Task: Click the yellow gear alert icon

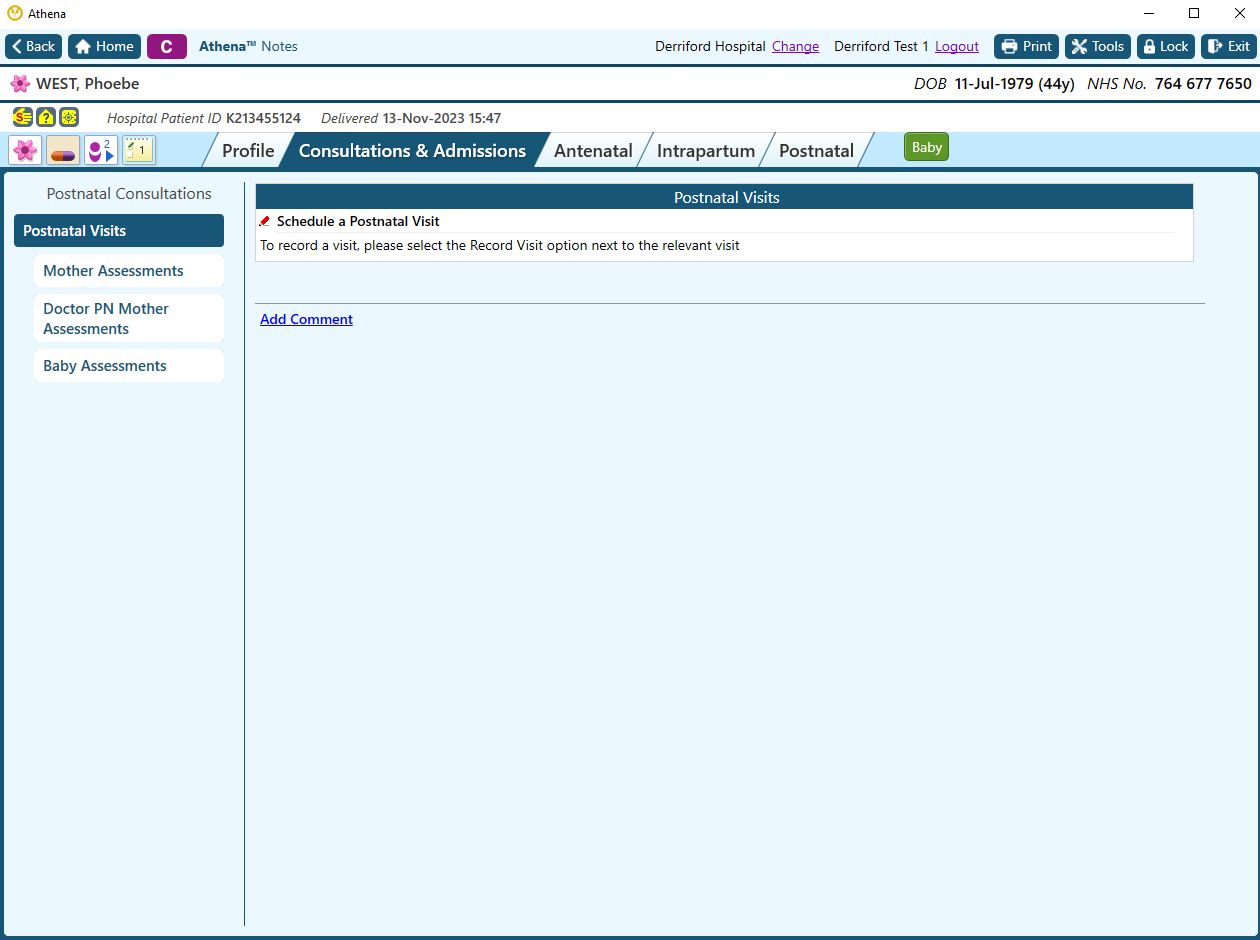Action: click(69, 117)
